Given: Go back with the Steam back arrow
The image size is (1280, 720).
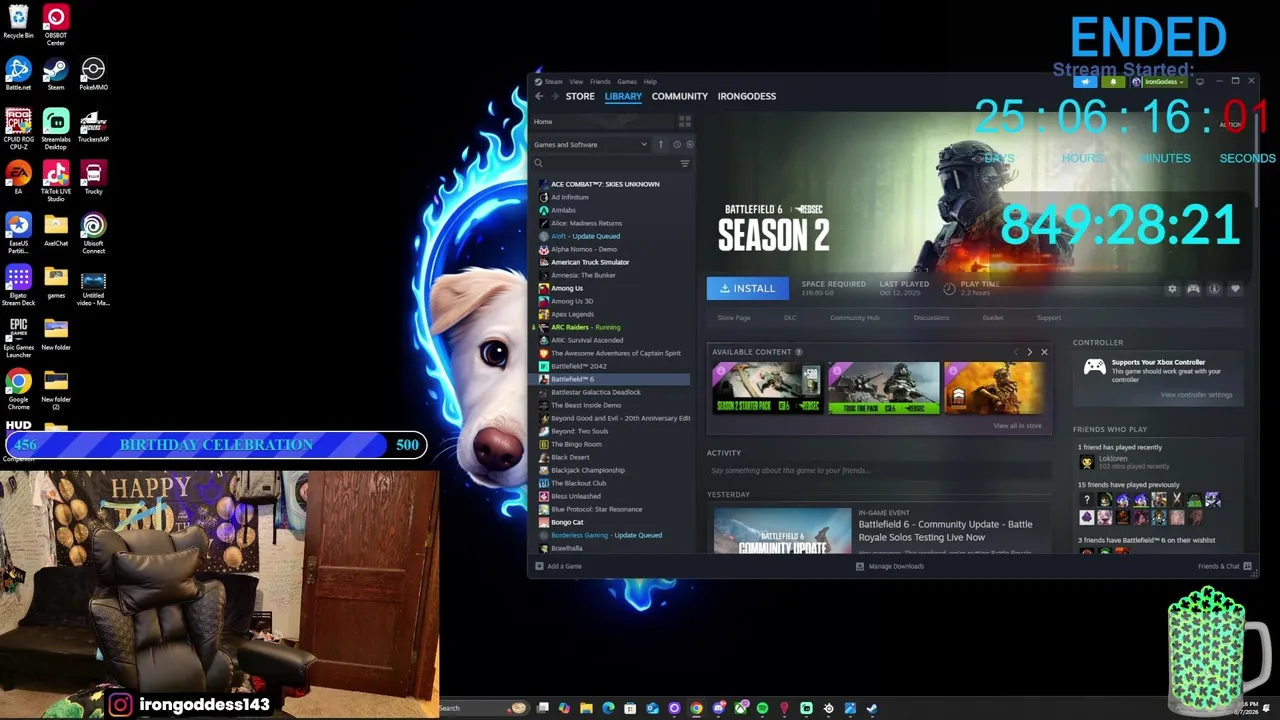Looking at the screenshot, I should click(539, 96).
